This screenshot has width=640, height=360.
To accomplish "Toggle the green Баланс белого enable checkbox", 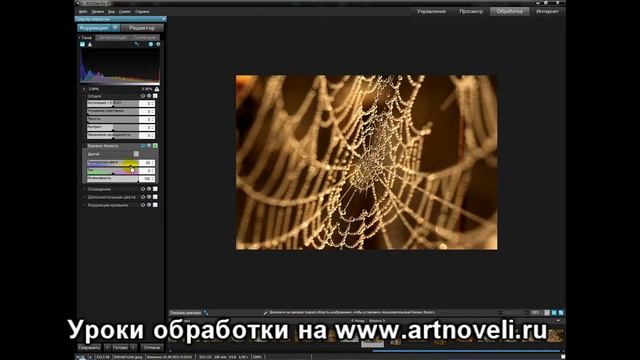I will tap(155, 146).
